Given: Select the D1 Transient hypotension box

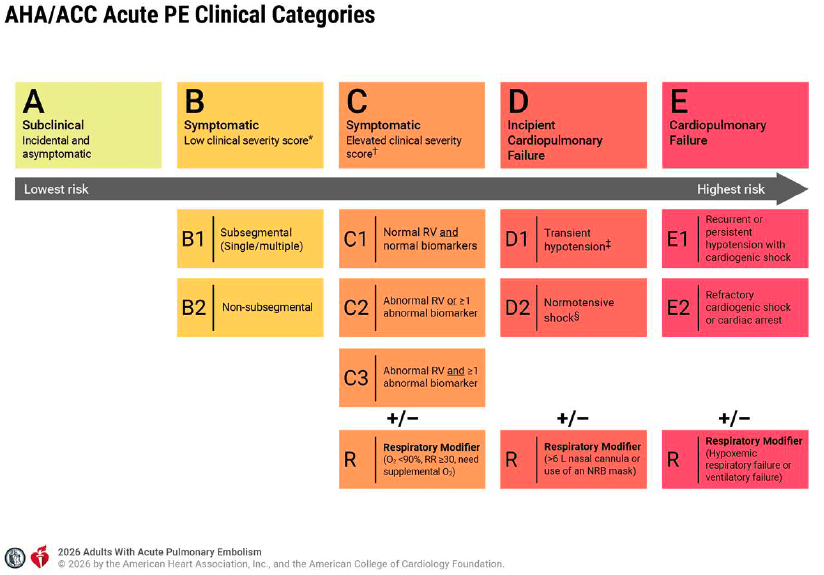Looking at the screenshot, I should (573, 239).
